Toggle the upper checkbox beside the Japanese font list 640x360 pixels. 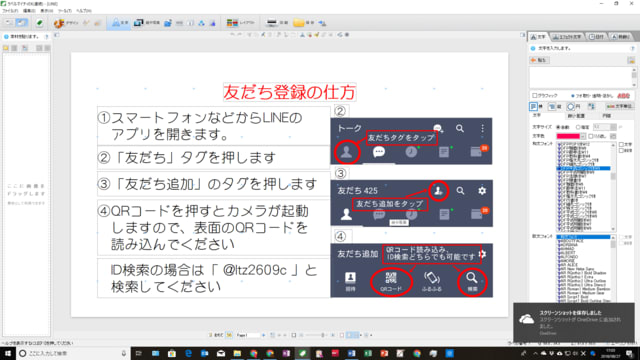(x=621, y=144)
